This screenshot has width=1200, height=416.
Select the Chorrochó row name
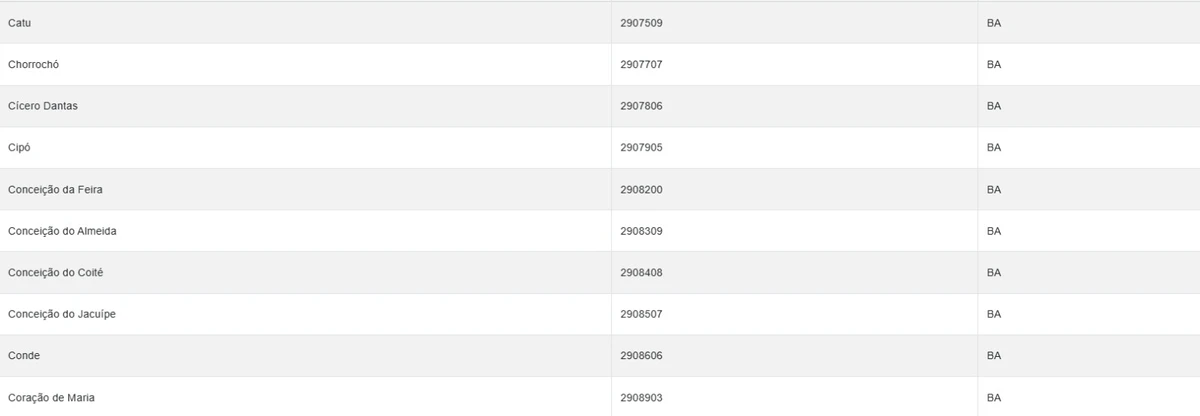(35, 65)
